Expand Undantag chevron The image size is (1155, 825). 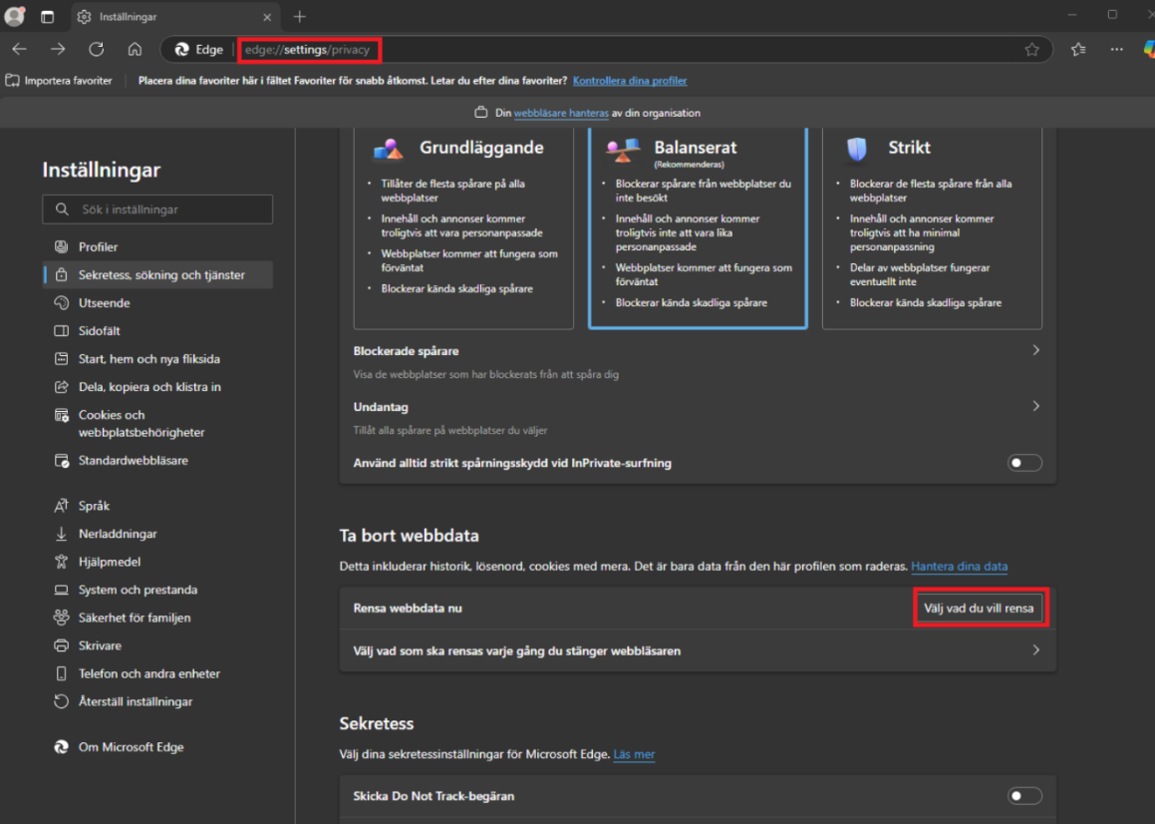[x=1036, y=407]
